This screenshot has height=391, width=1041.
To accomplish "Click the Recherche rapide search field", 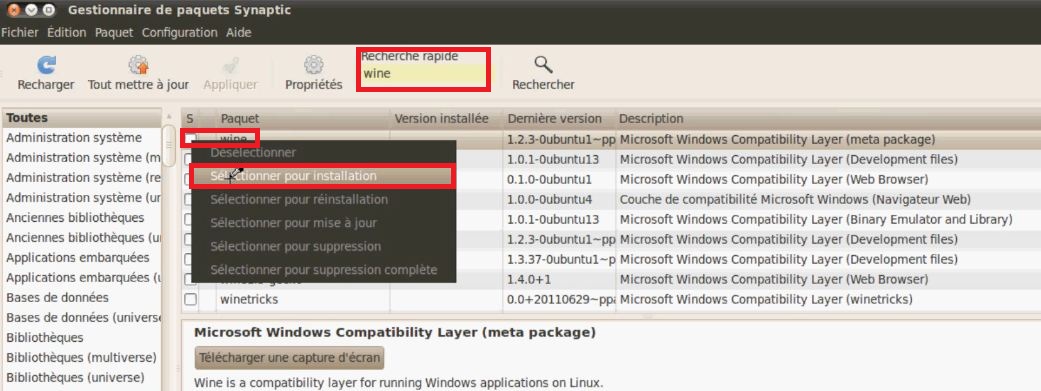I will (424, 74).
